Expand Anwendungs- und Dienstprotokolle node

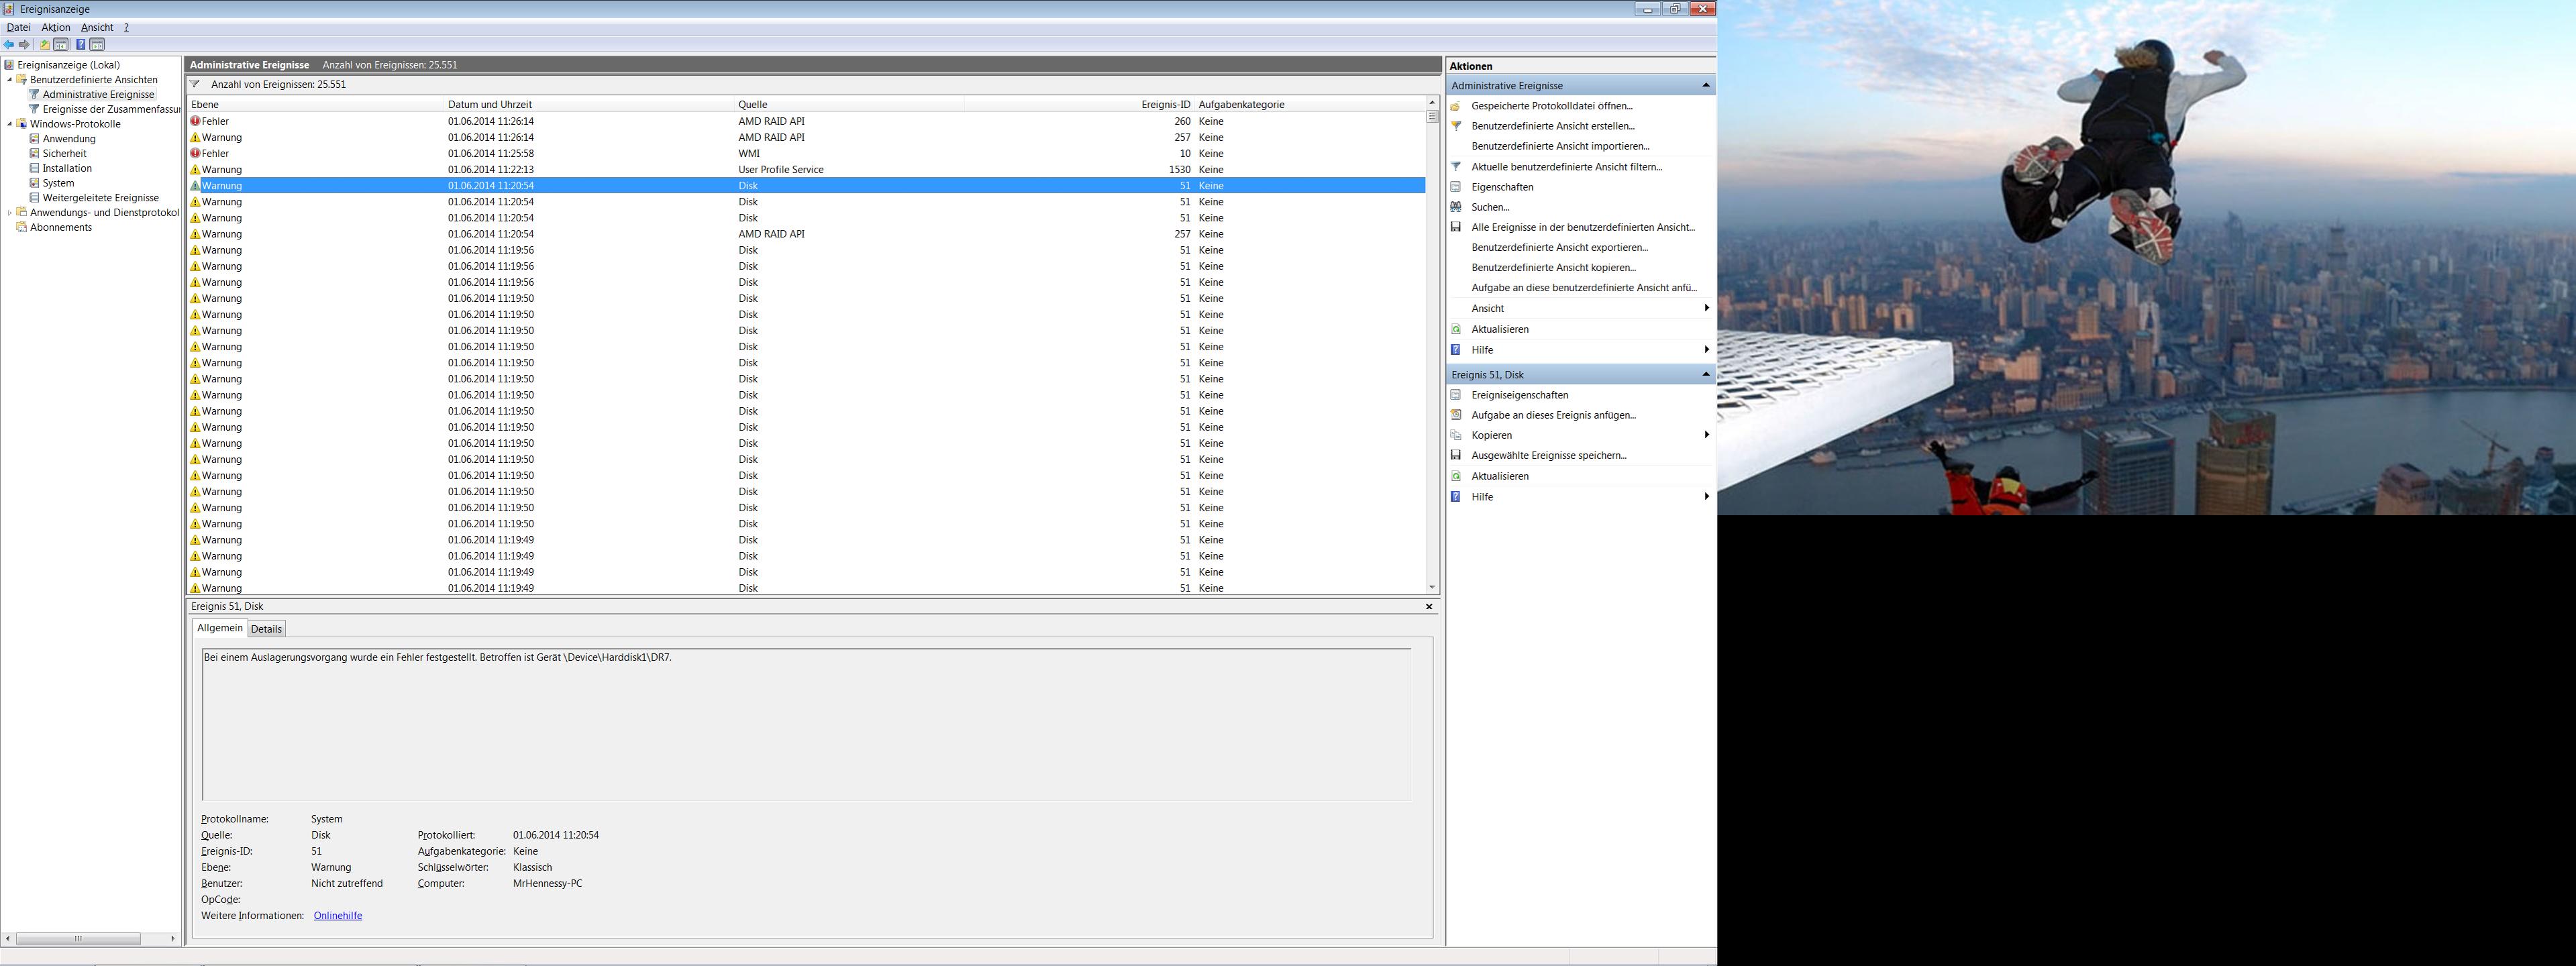point(10,213)
